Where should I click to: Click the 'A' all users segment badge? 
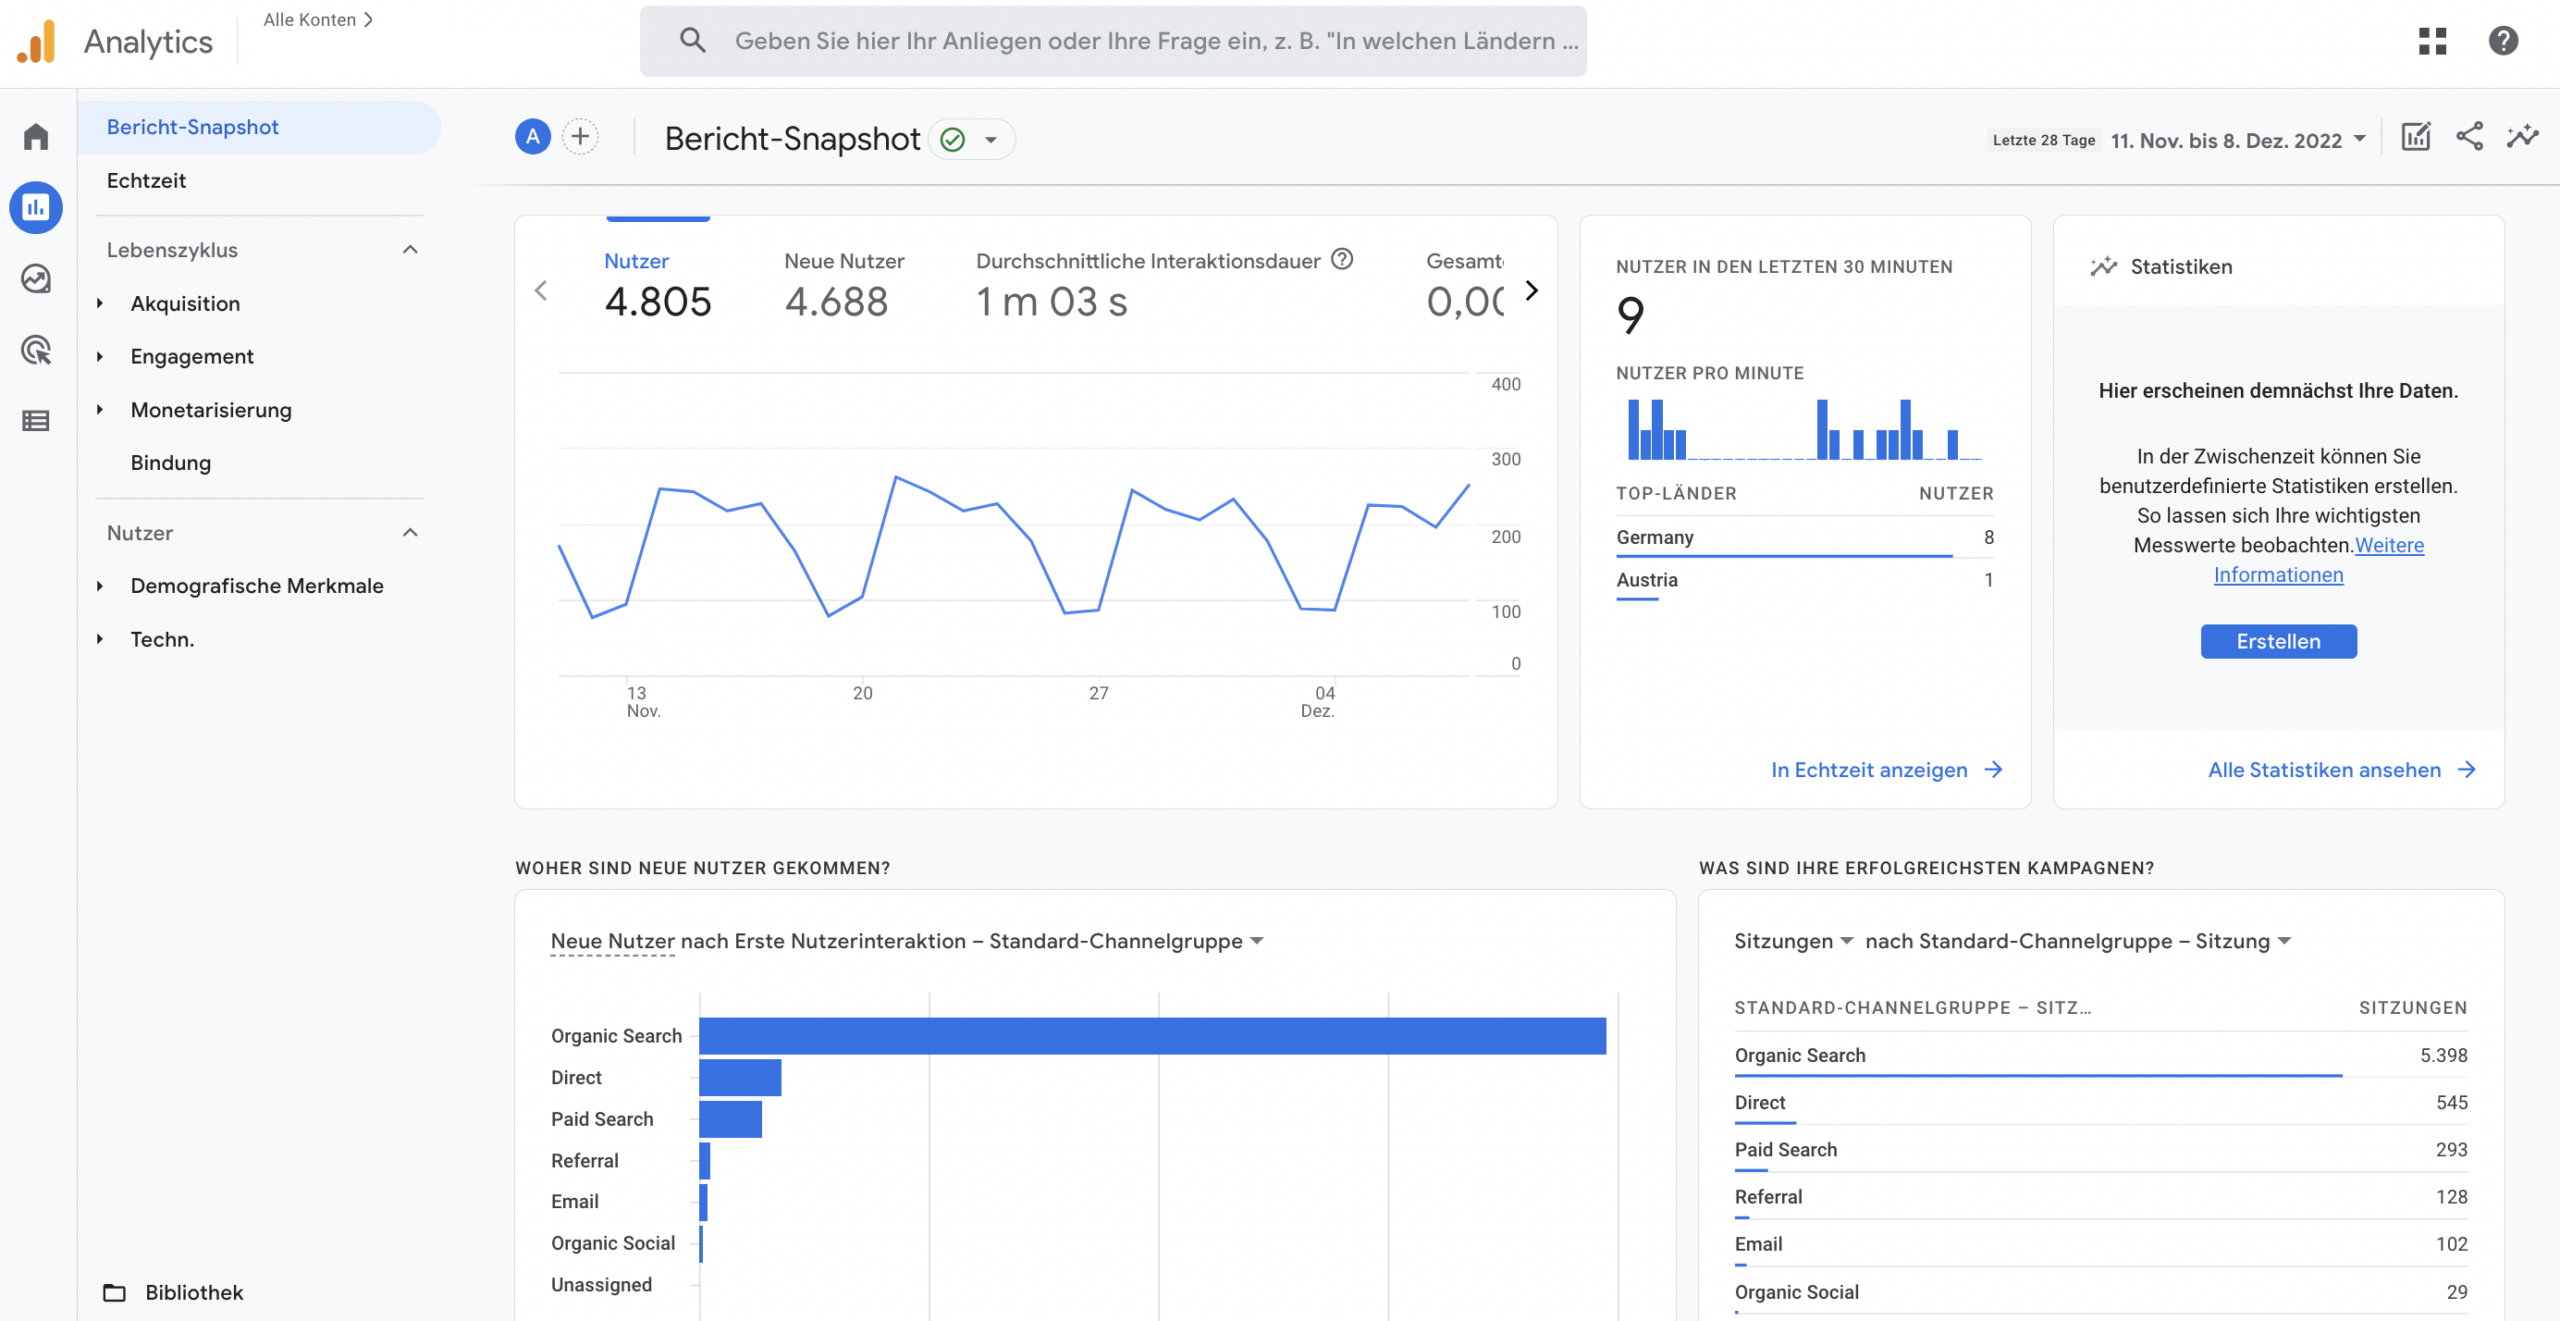(x=533, y=137)
